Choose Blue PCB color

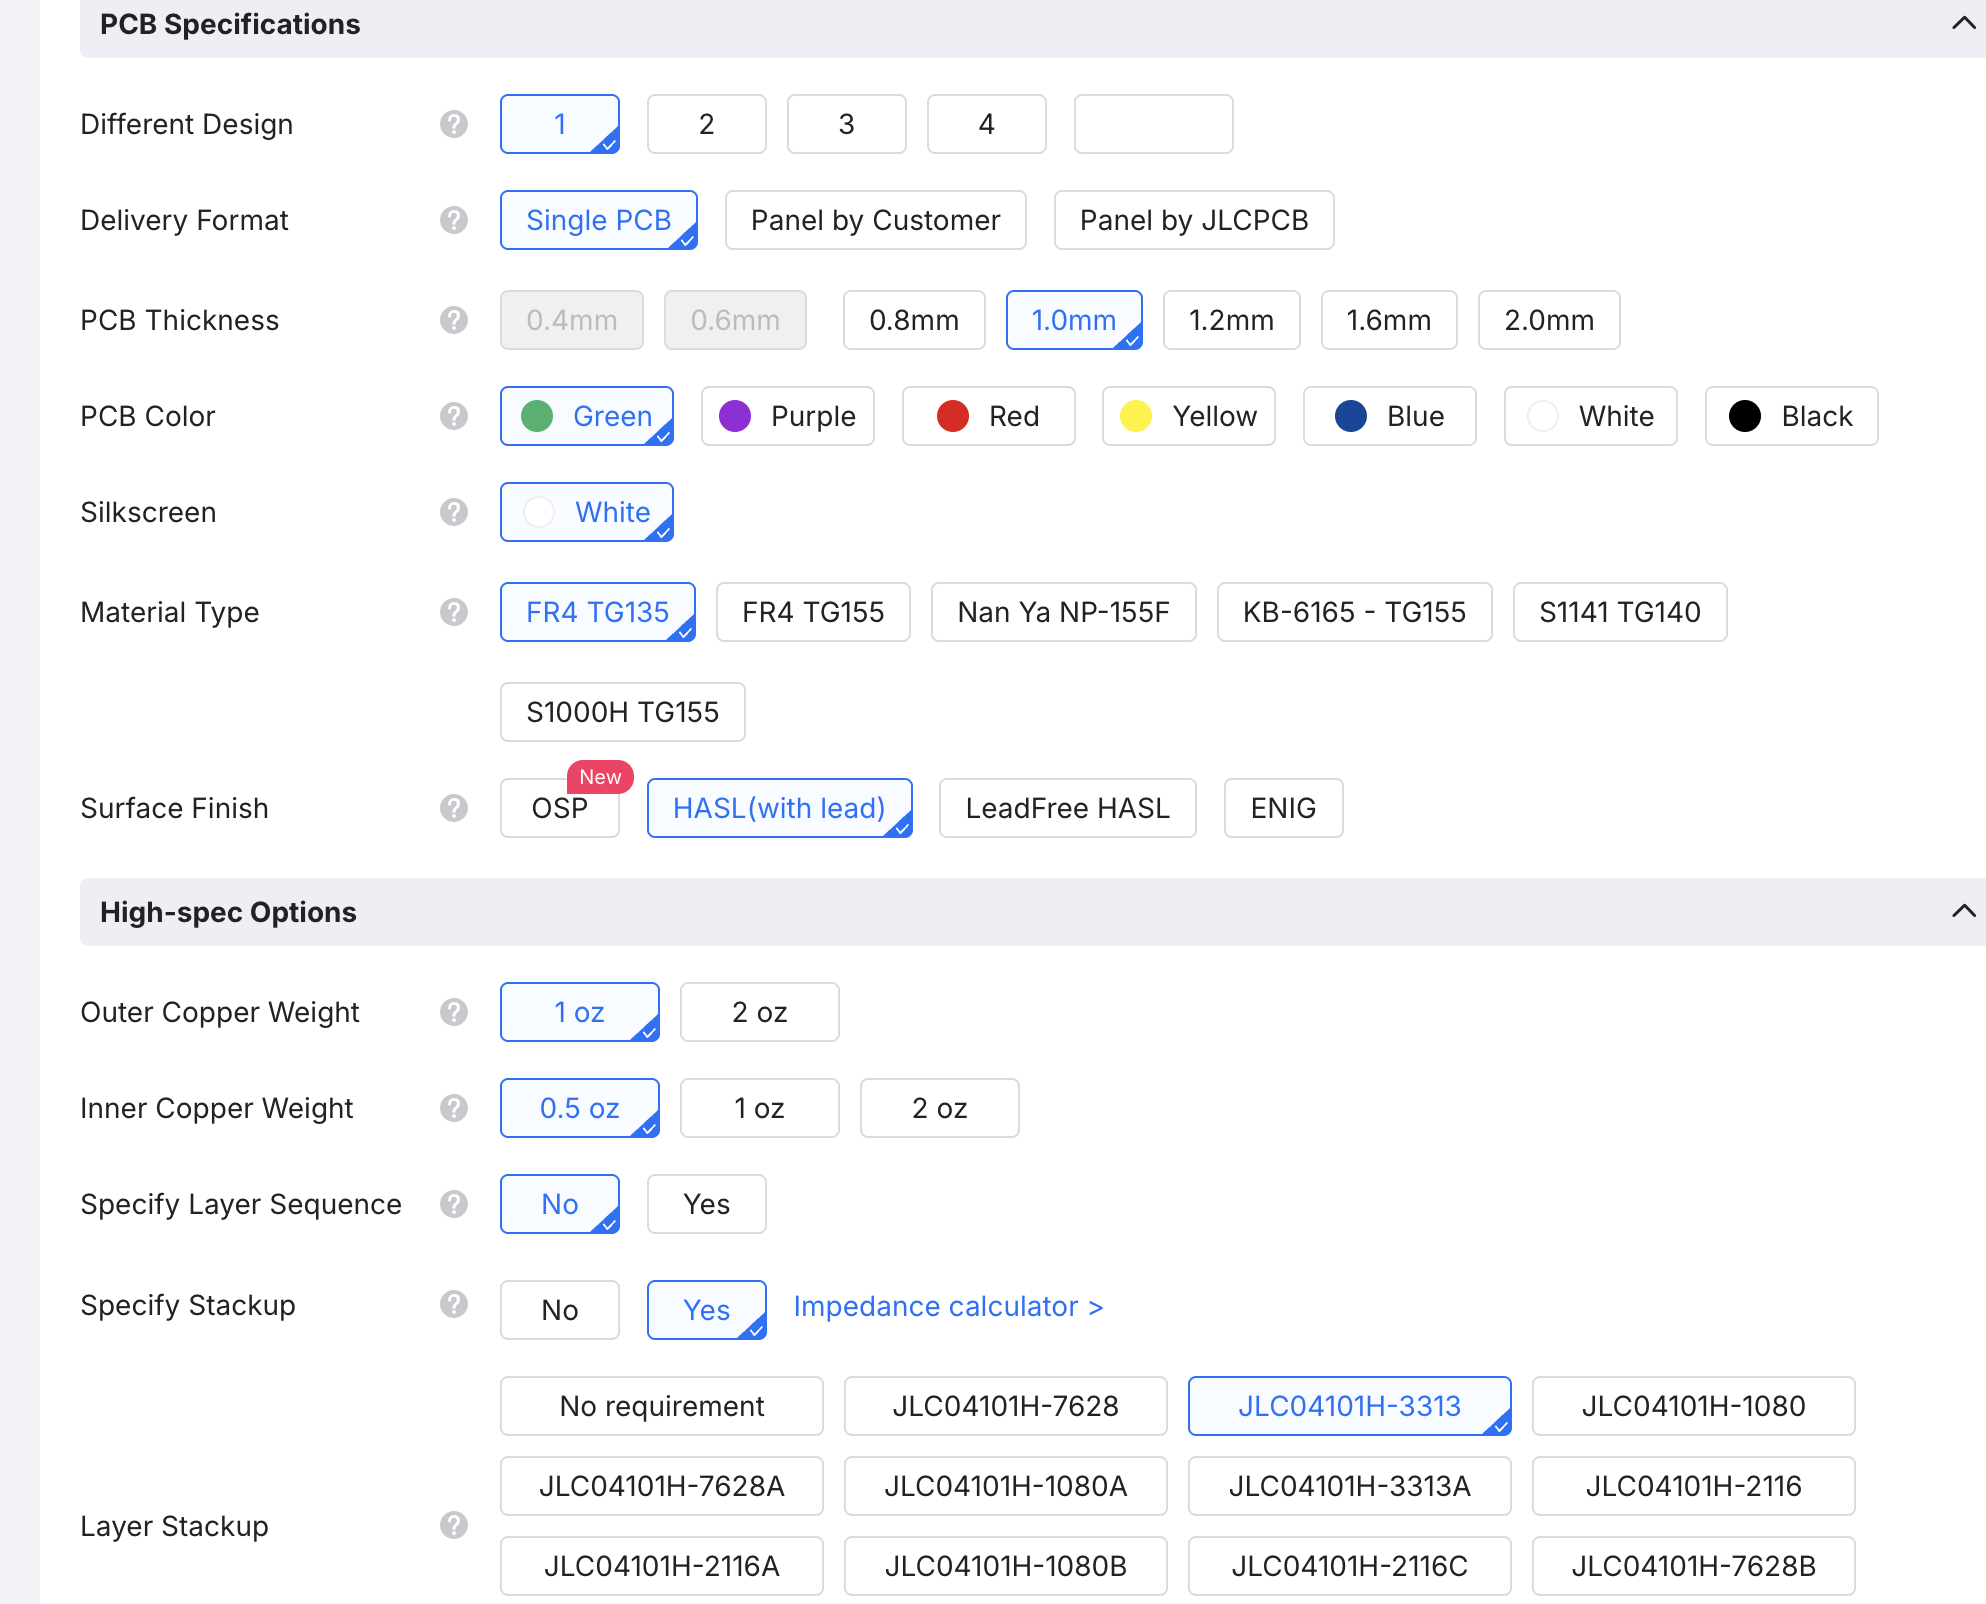[1390, 416]
